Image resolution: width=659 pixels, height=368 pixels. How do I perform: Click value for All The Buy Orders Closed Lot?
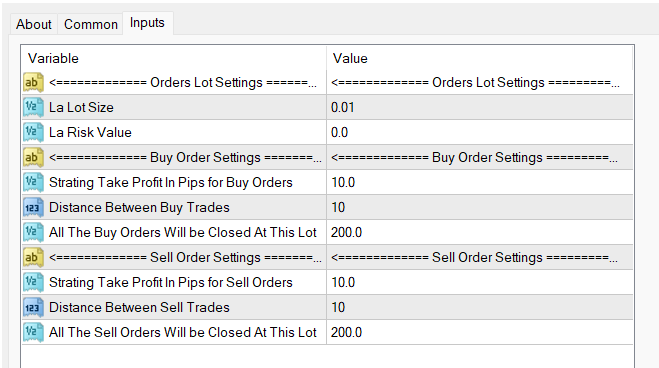pyautogui.click(x=480, y=232)
